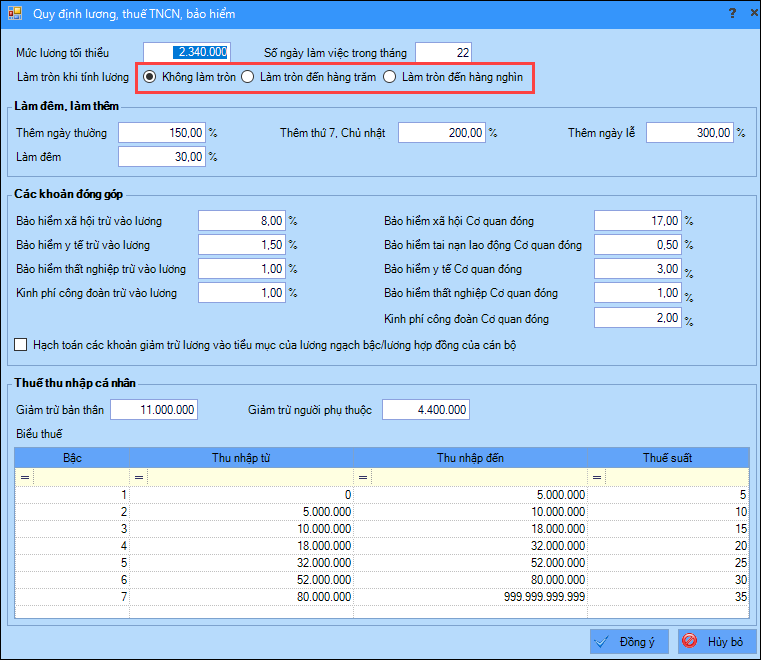
Task: Select the 5.000.000 Thu nhập đến cell
Action: coord(470,495)
